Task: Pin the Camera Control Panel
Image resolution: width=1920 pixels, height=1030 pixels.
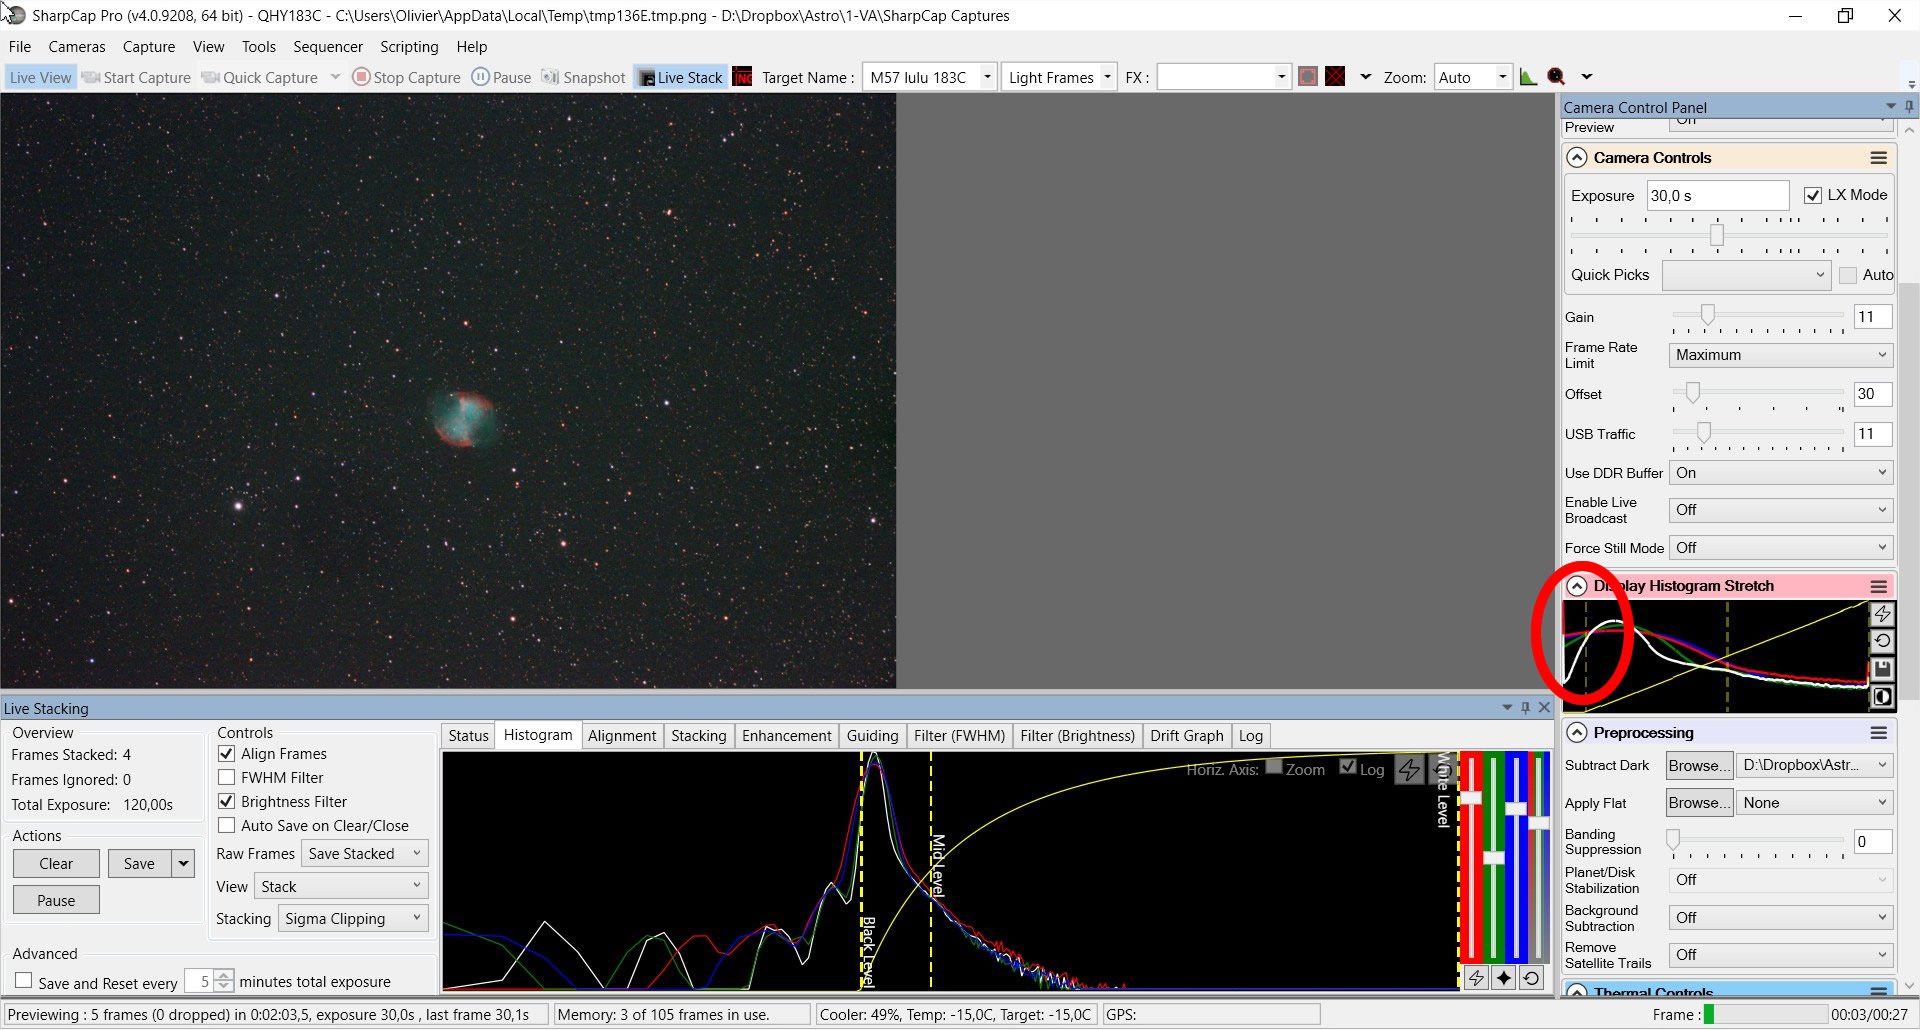Action: pyautogui.click(x=1908, y=106)
